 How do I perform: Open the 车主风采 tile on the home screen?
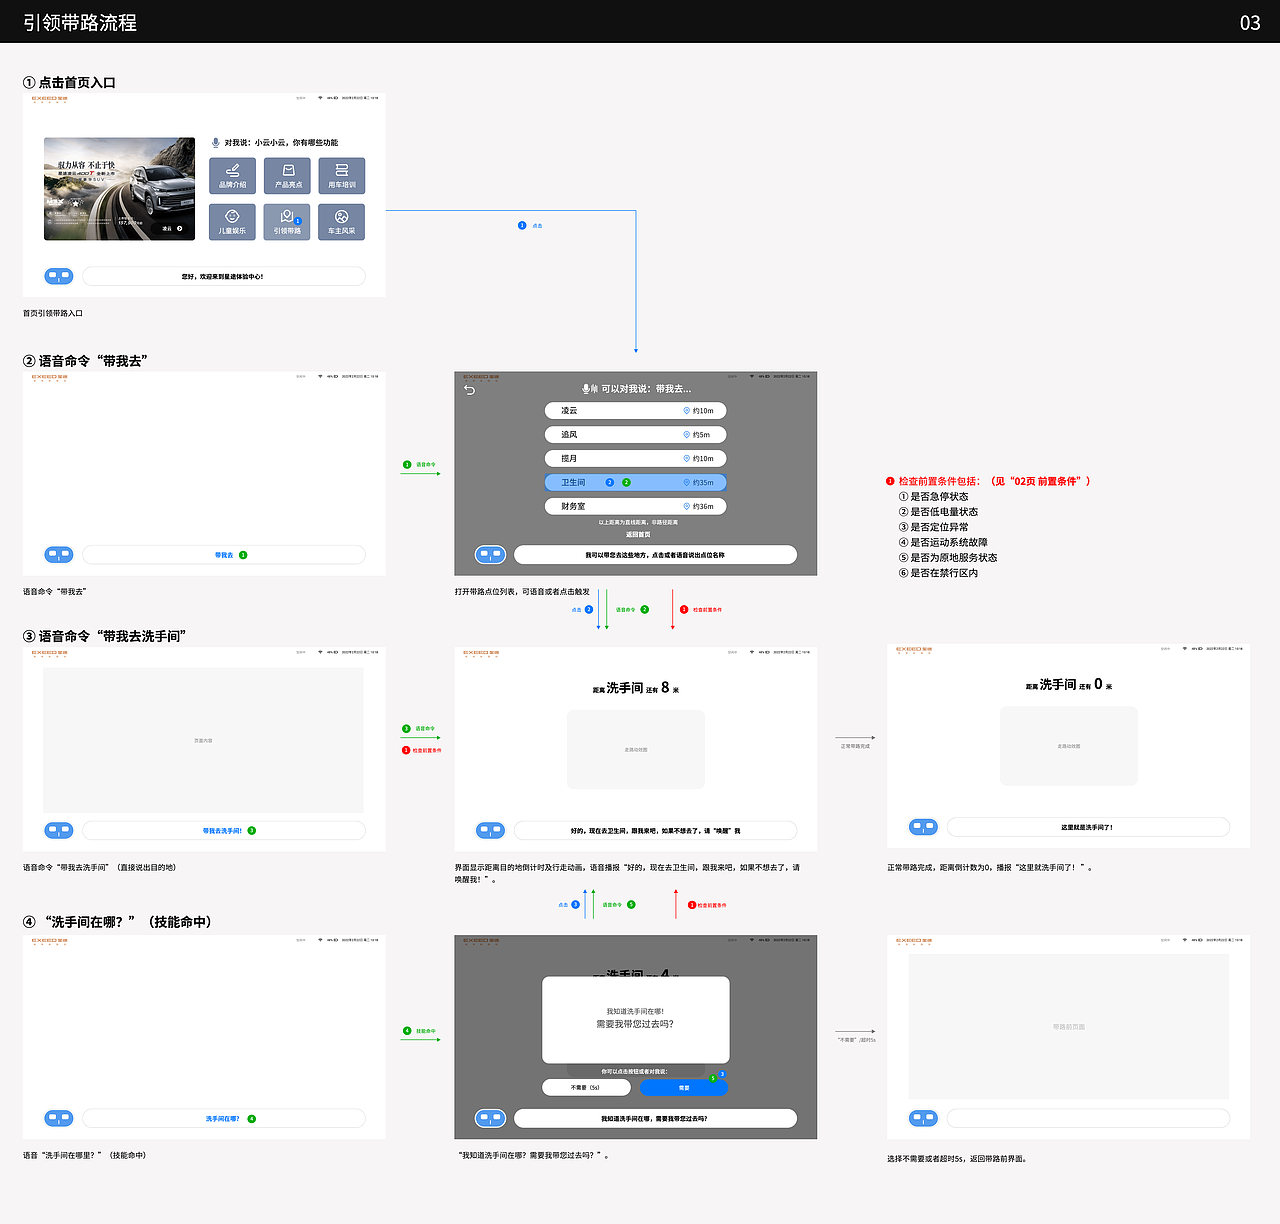342,222
